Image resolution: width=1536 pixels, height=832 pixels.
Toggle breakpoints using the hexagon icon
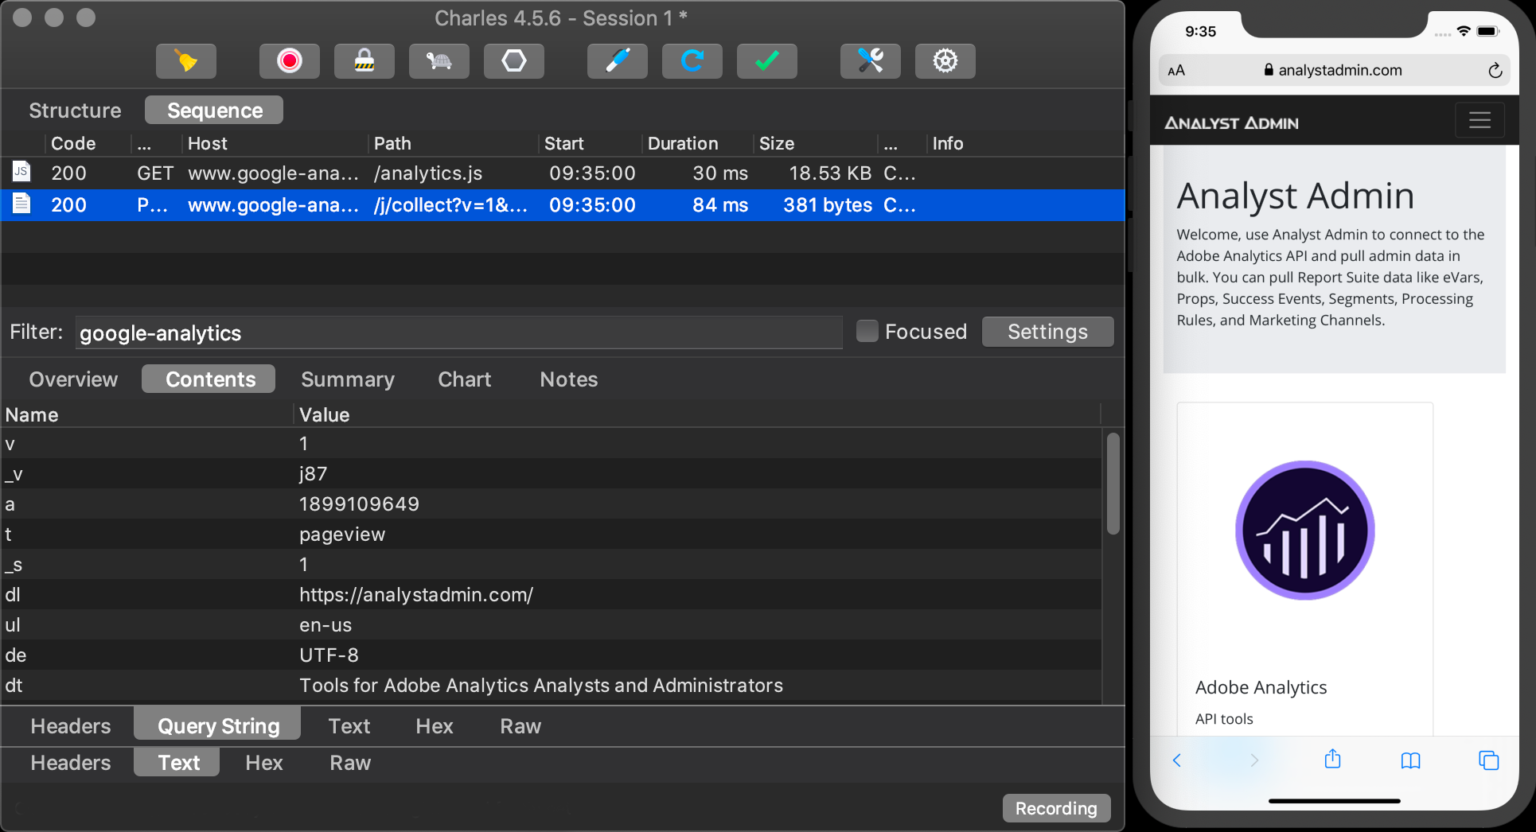(x=514, y=61)
